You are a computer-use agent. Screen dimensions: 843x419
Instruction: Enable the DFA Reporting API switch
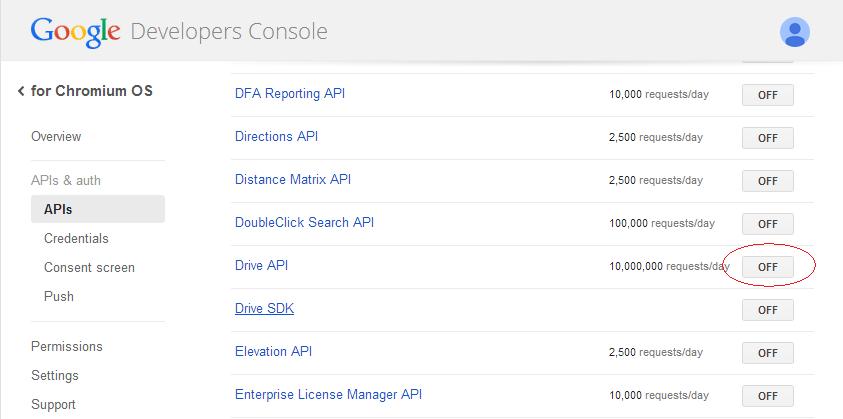click(767, 95)
